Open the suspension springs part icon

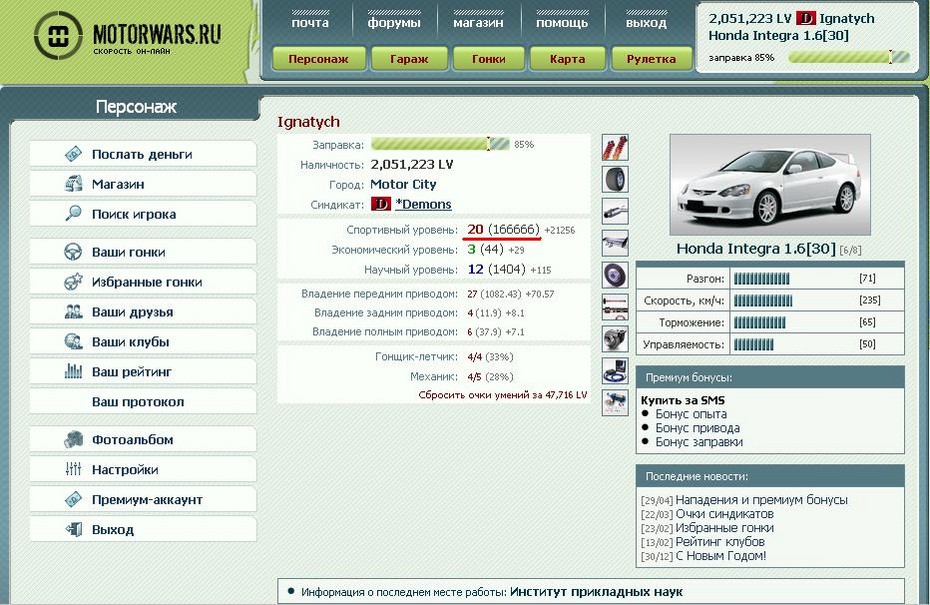[x=615, y=147]
